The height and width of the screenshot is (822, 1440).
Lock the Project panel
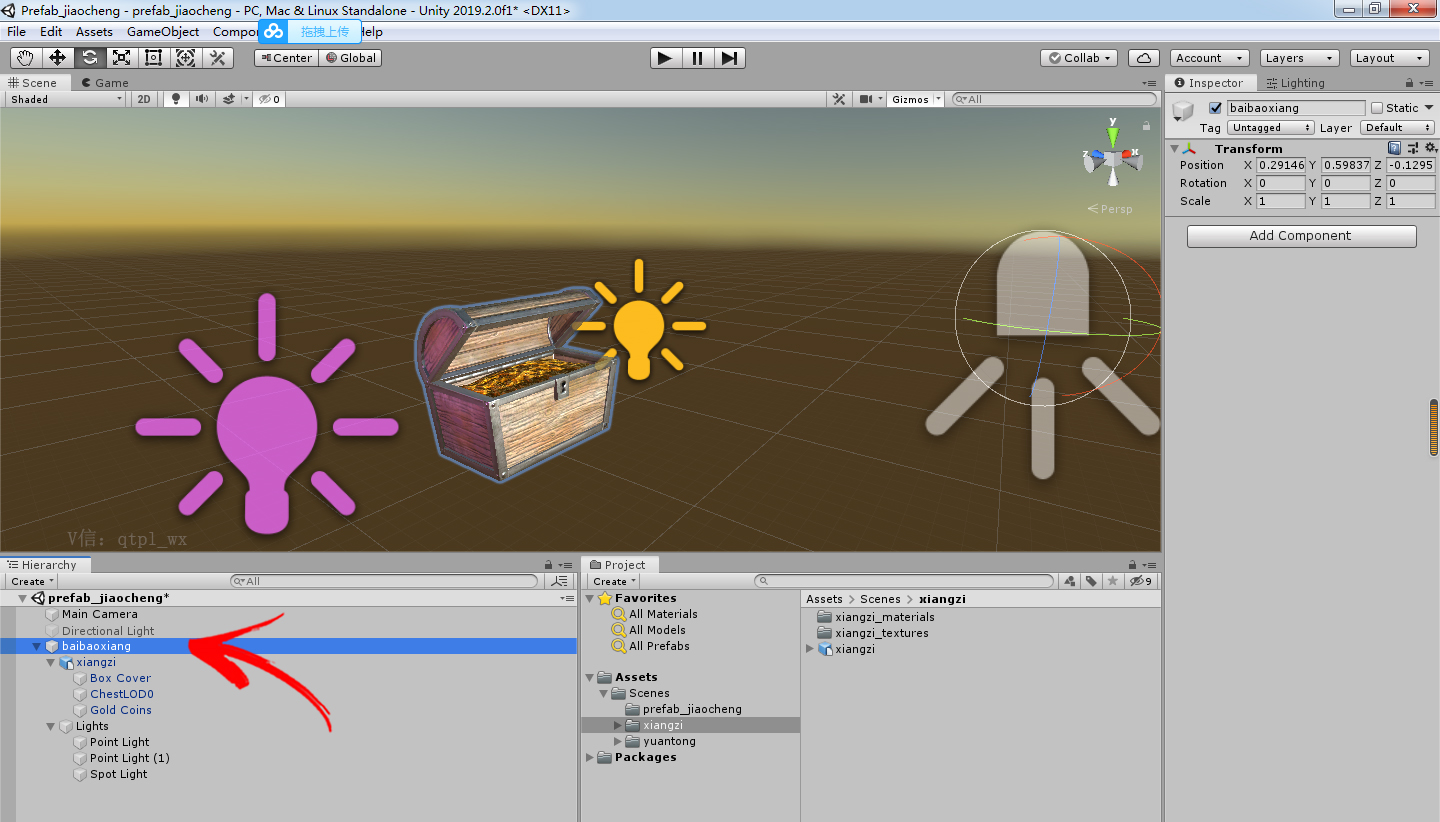point(1132,565)
